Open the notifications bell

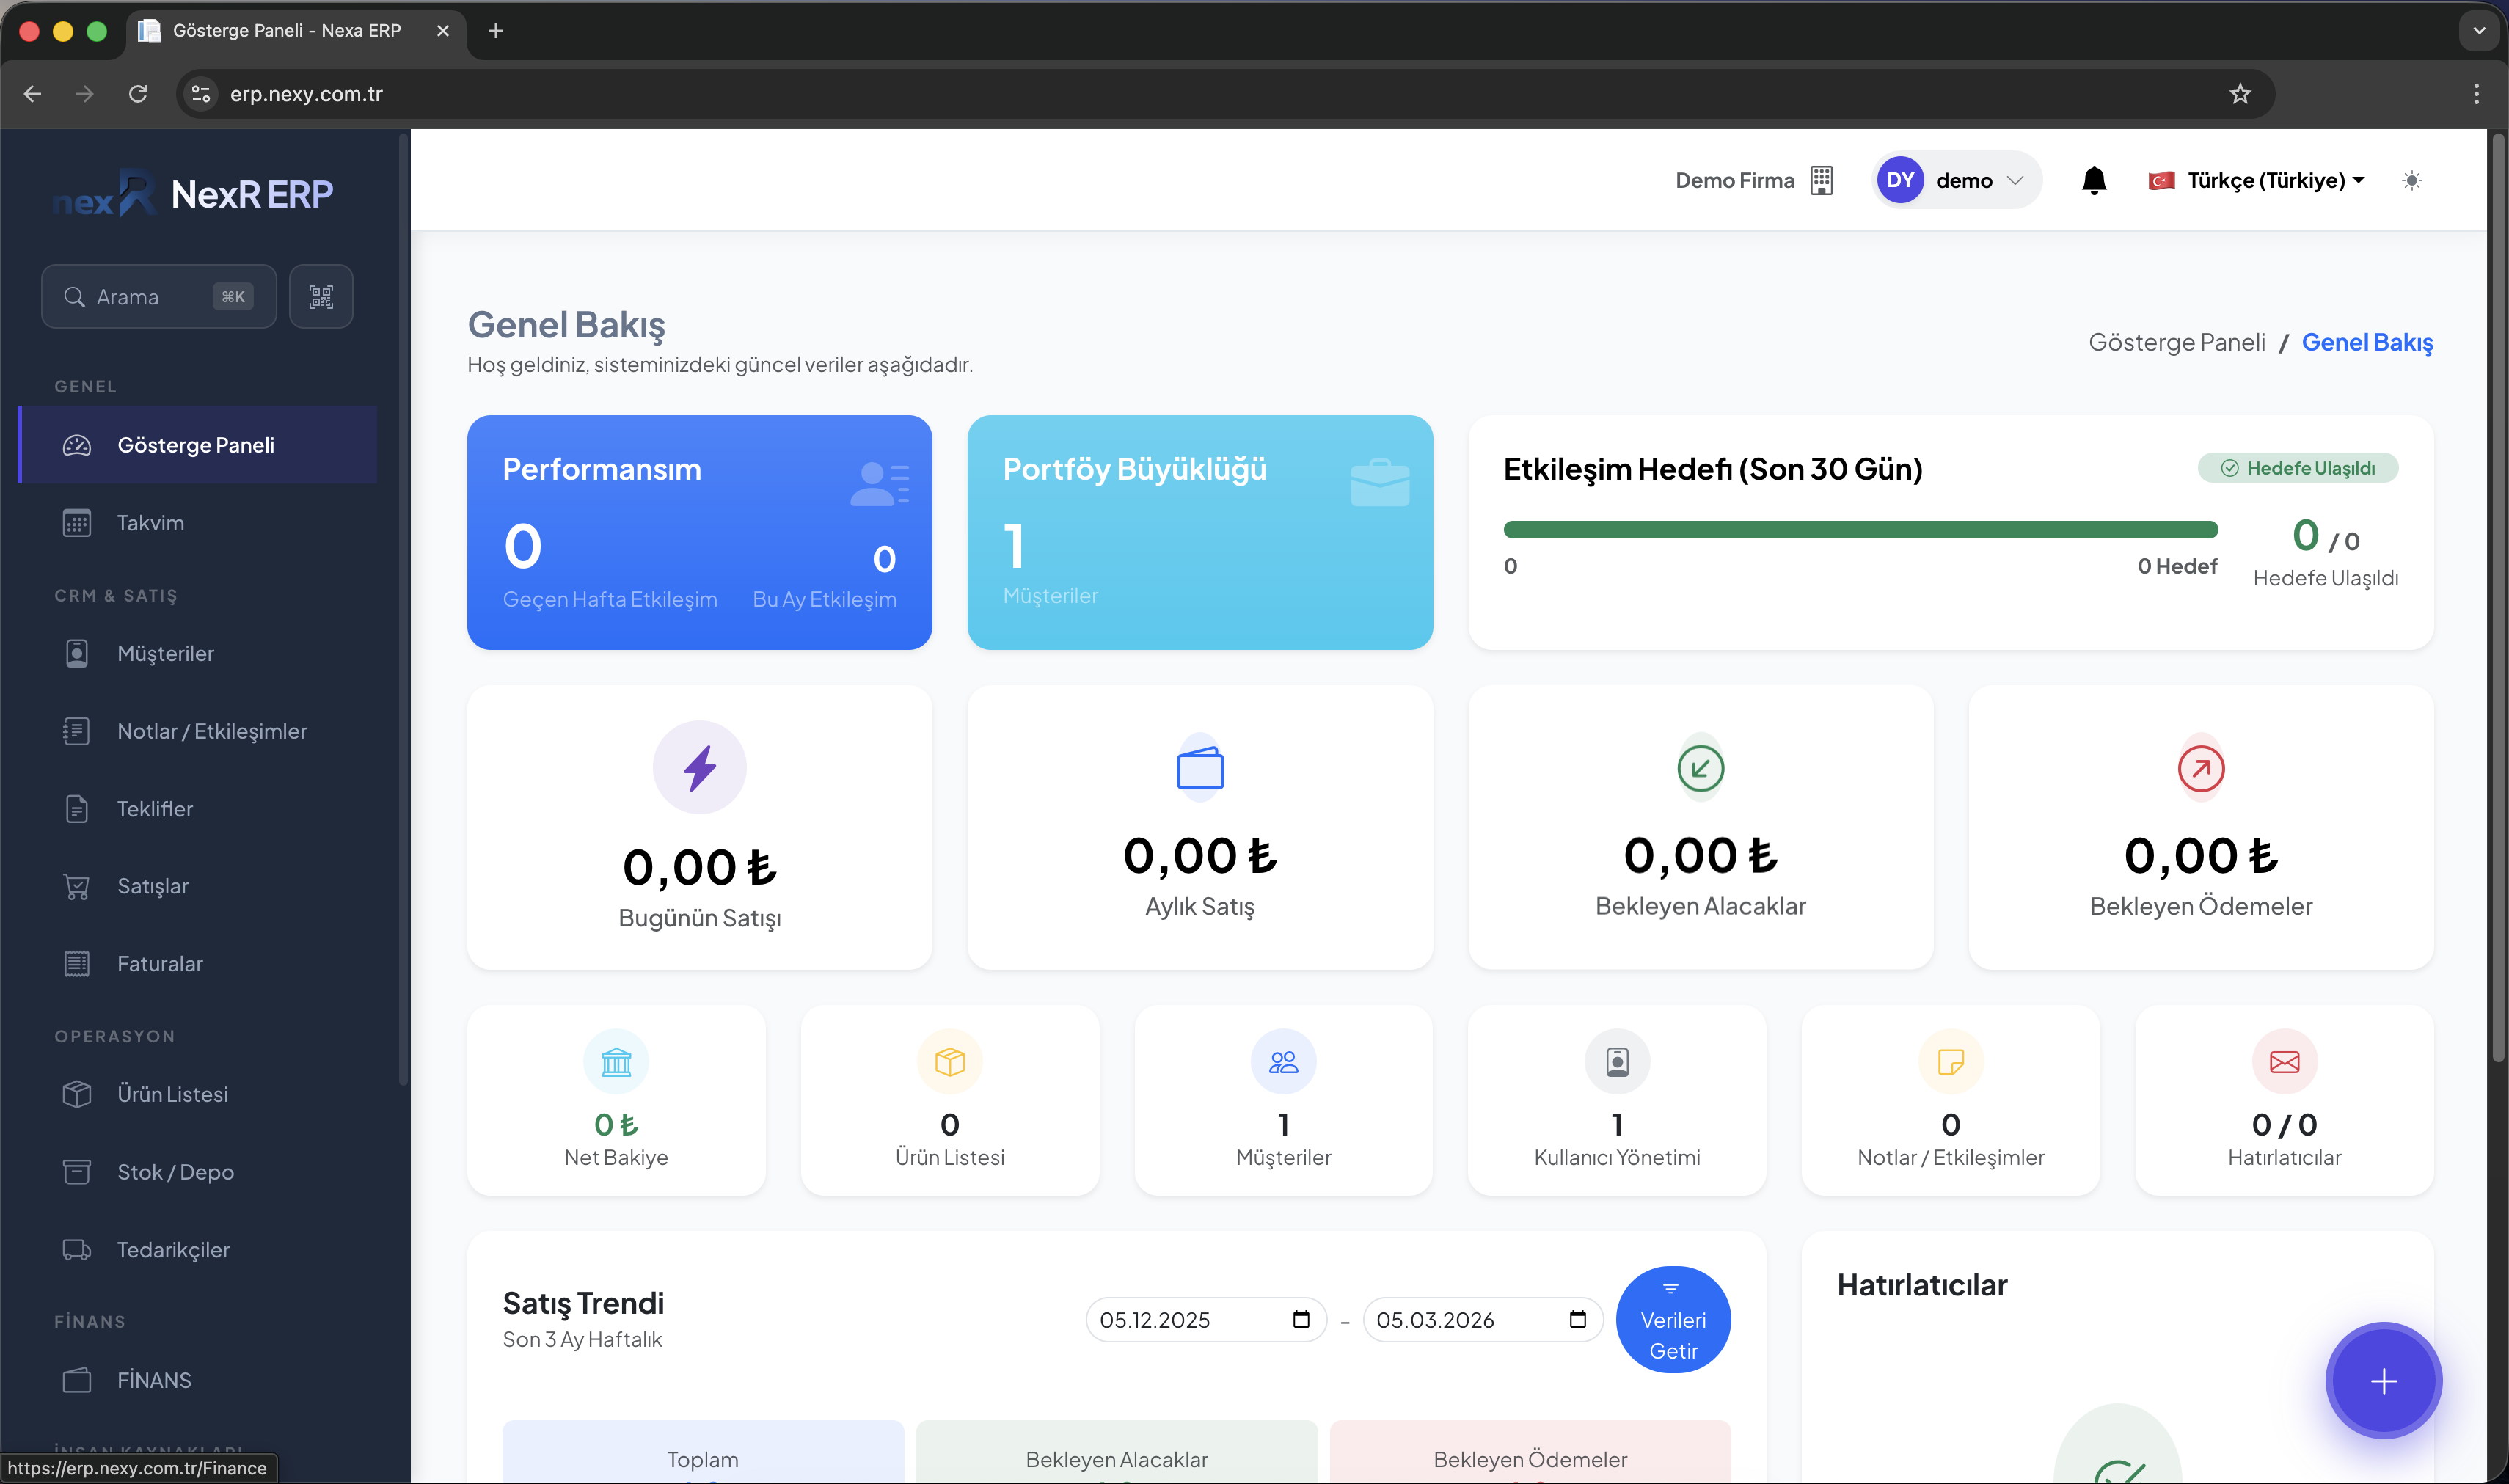point(2093,181)
